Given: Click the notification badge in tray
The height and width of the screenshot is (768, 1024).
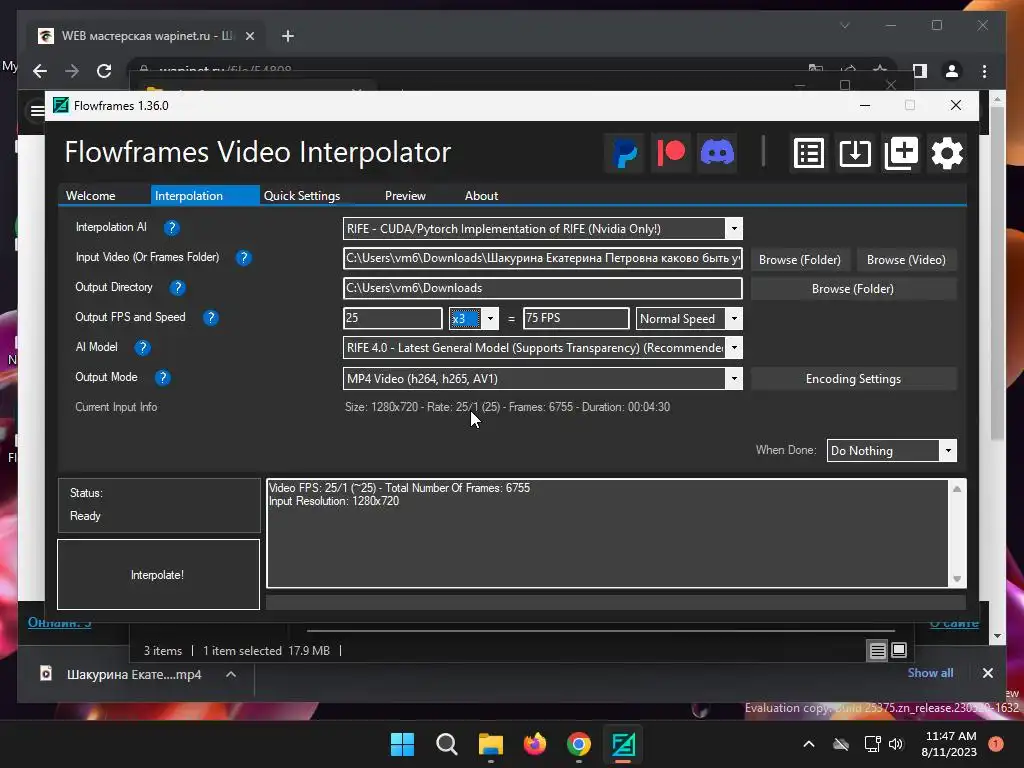Looking at the screenshot, I should pos(995,744).
